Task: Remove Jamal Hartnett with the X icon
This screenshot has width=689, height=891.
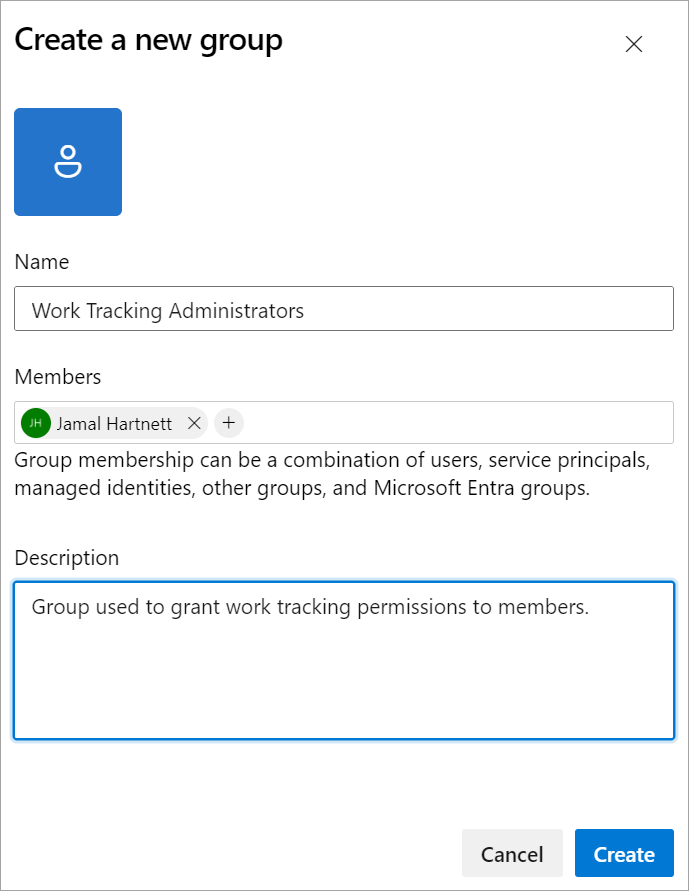Action: [x=194, y=423]
